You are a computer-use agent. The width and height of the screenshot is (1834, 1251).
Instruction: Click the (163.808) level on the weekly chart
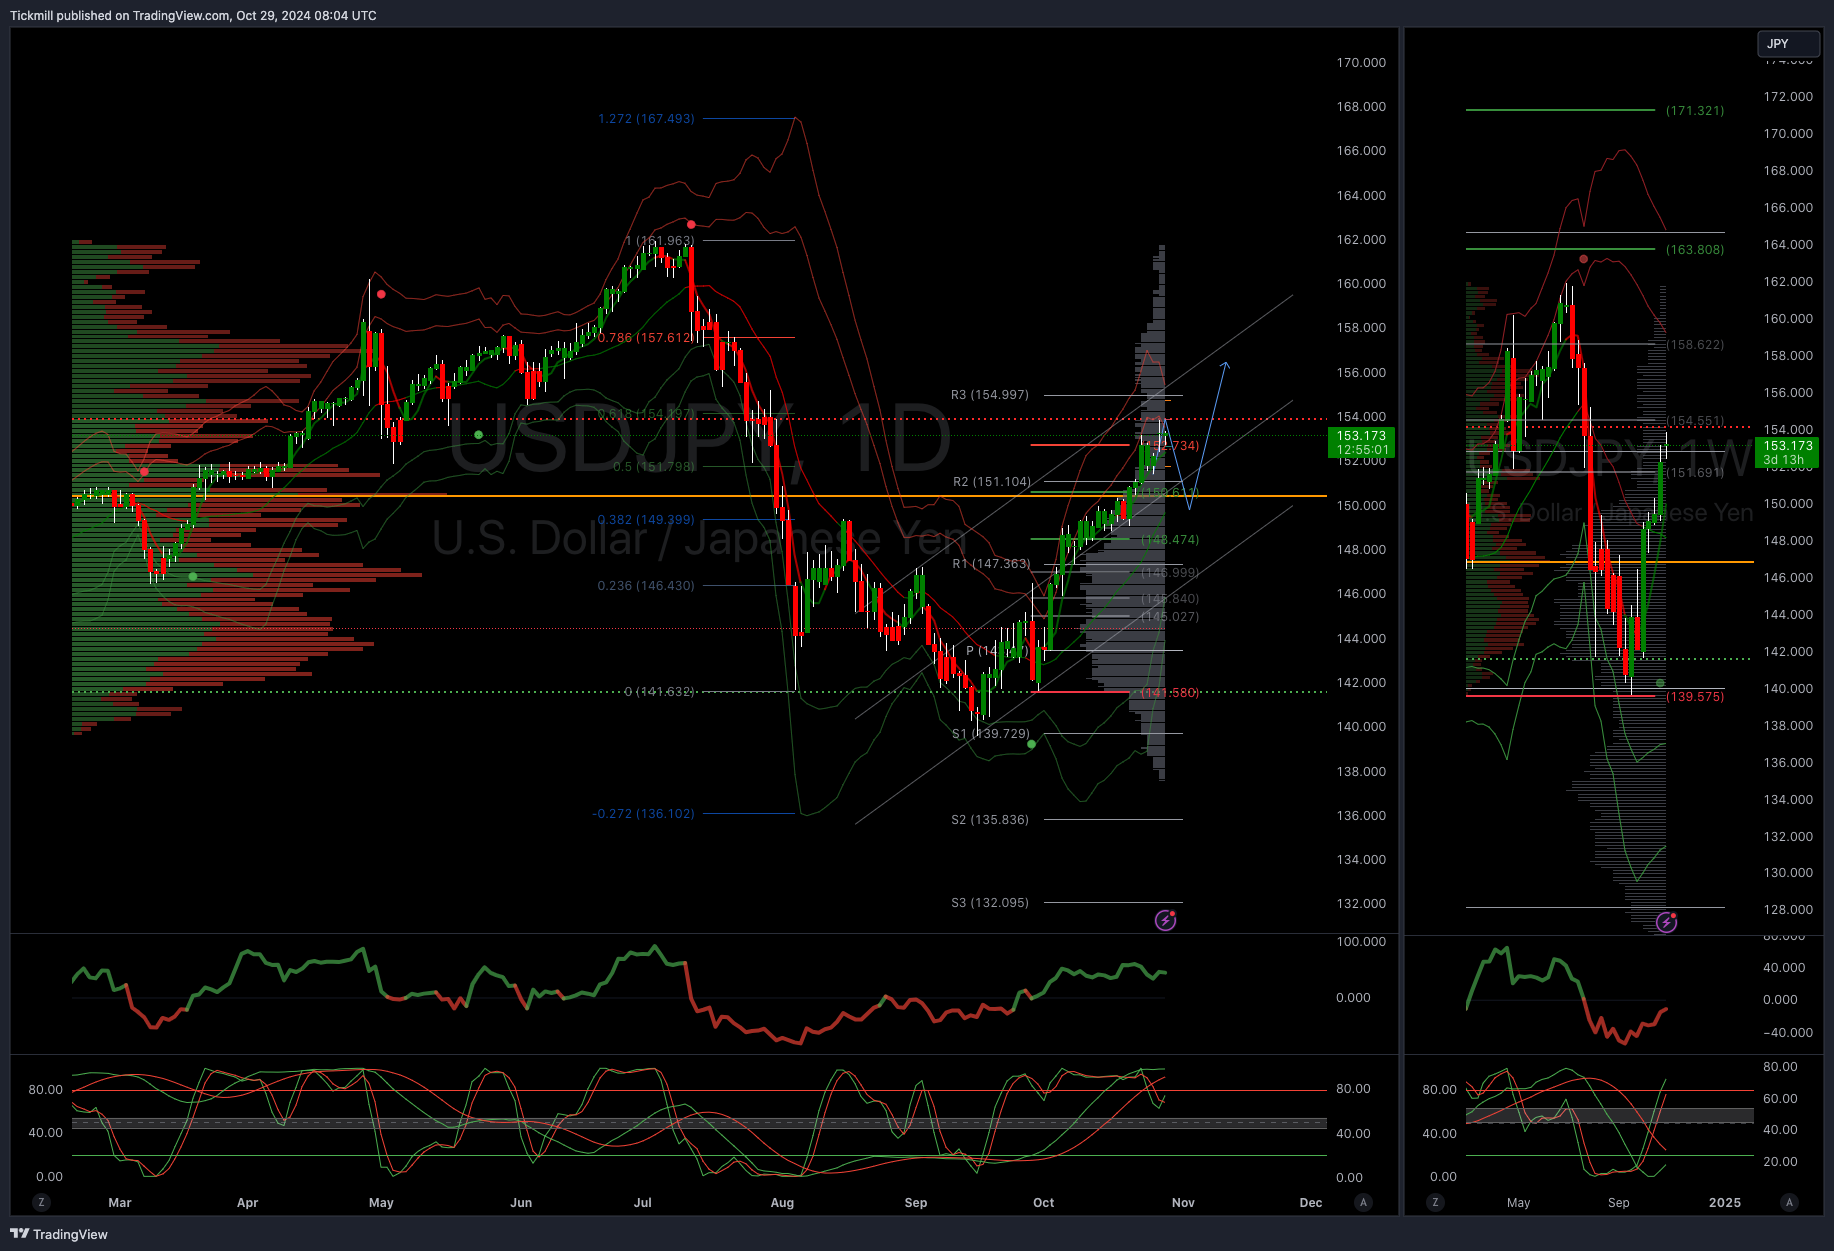click(1695, 250)
